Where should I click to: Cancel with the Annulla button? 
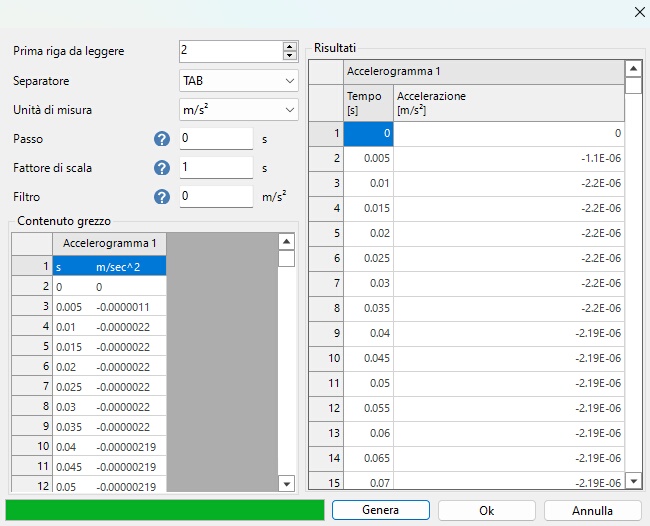[592, 510]
